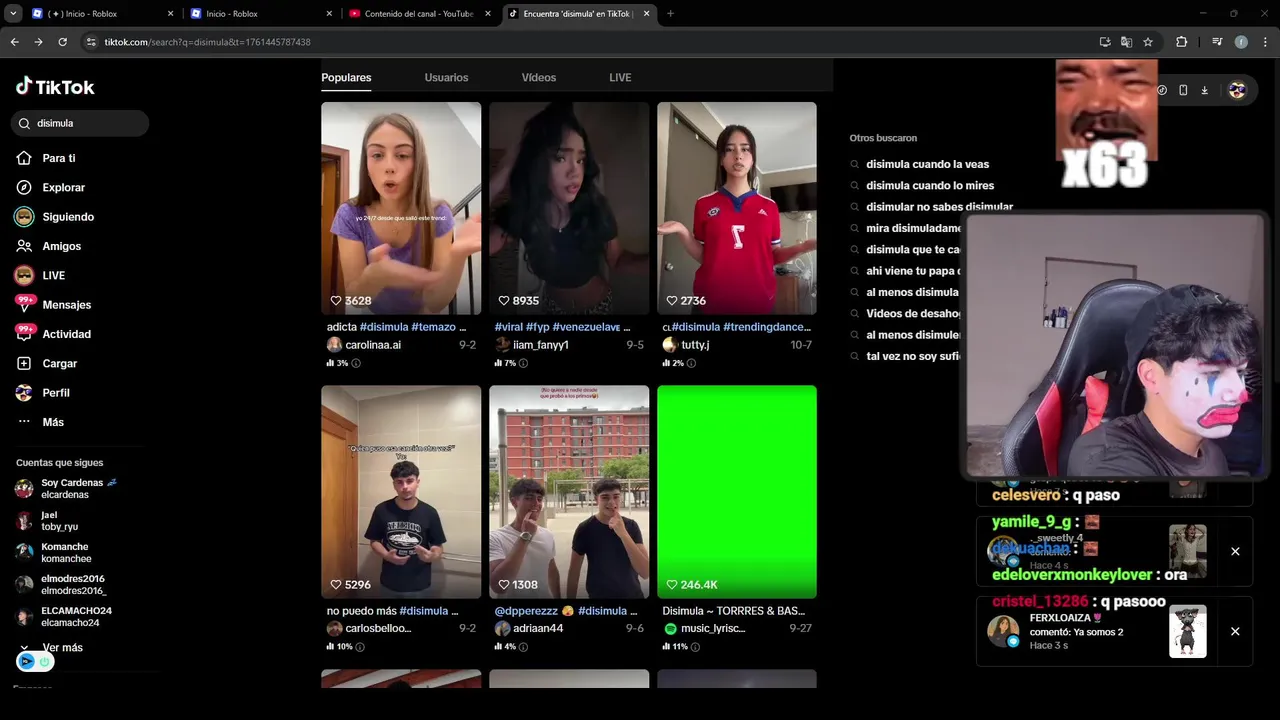The height and width of the screenshot is (720, 1280).
Task: Open Para ti in the sidebar
Action: tap(46, 158)
